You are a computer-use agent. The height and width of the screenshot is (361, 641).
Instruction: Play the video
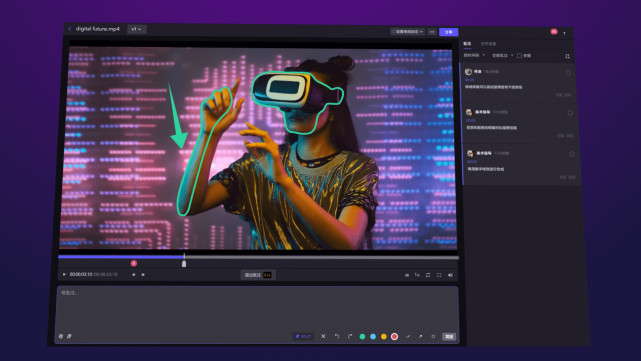[x=64, y=274]
